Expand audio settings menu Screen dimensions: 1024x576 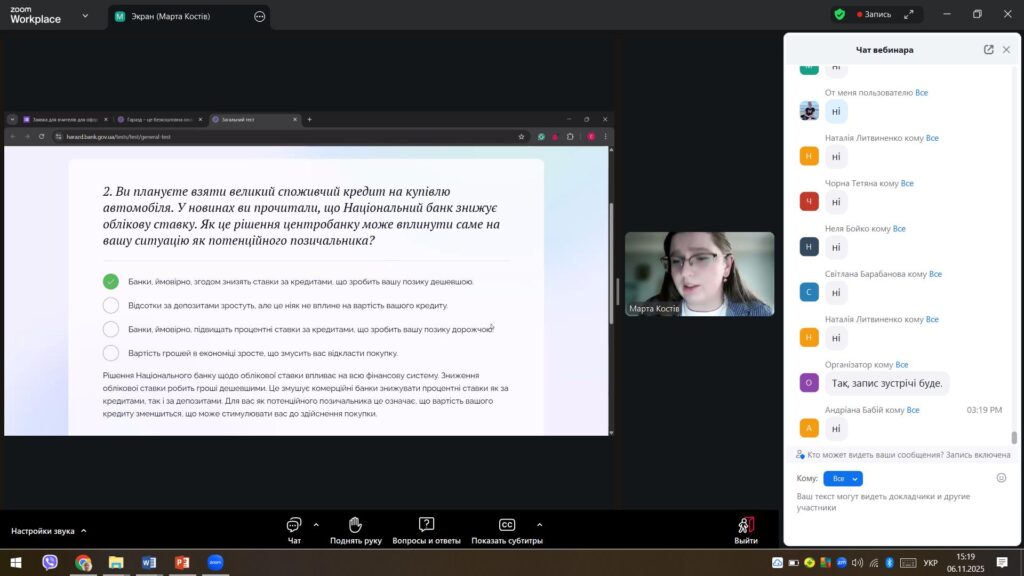coord(83,531)
